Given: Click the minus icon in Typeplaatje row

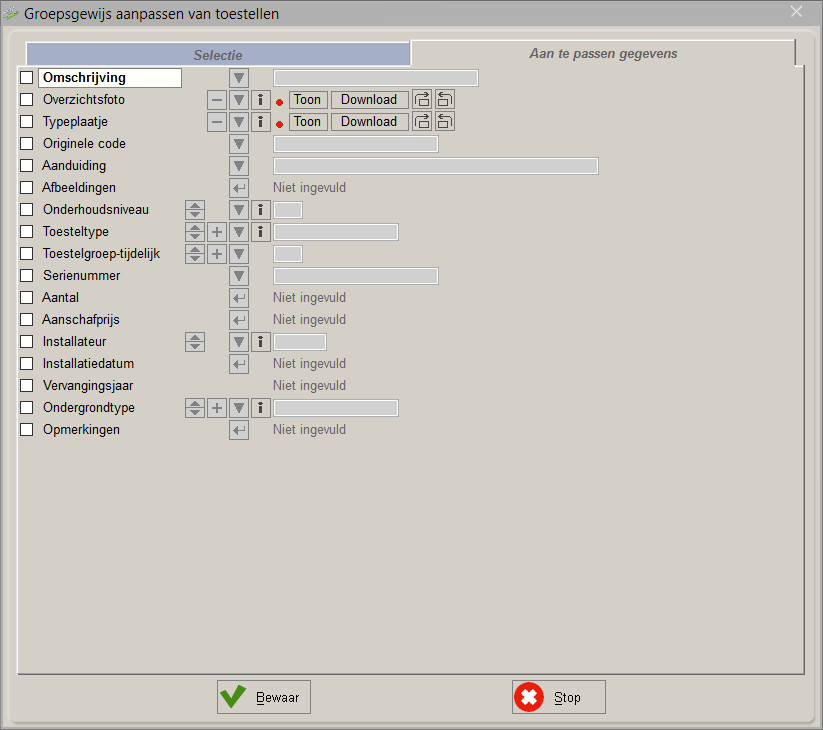Looking at the screenshot, I should click(217, 122).
